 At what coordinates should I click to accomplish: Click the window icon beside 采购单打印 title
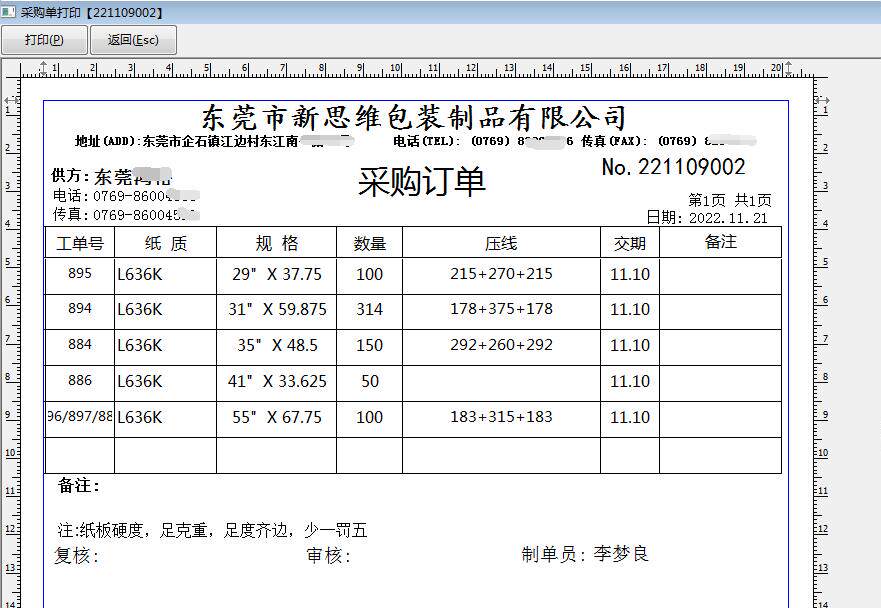8,12
